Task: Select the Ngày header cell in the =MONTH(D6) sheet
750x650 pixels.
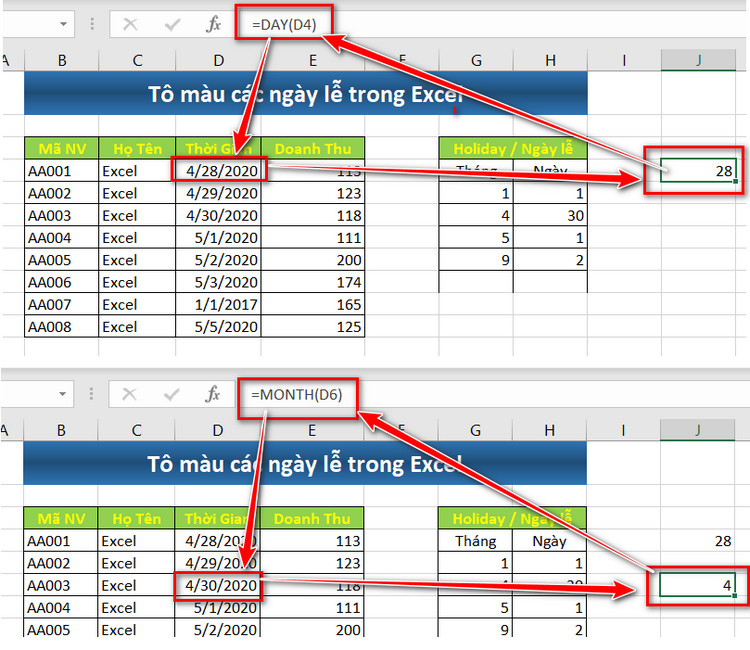Action: (x=549, y=541)
